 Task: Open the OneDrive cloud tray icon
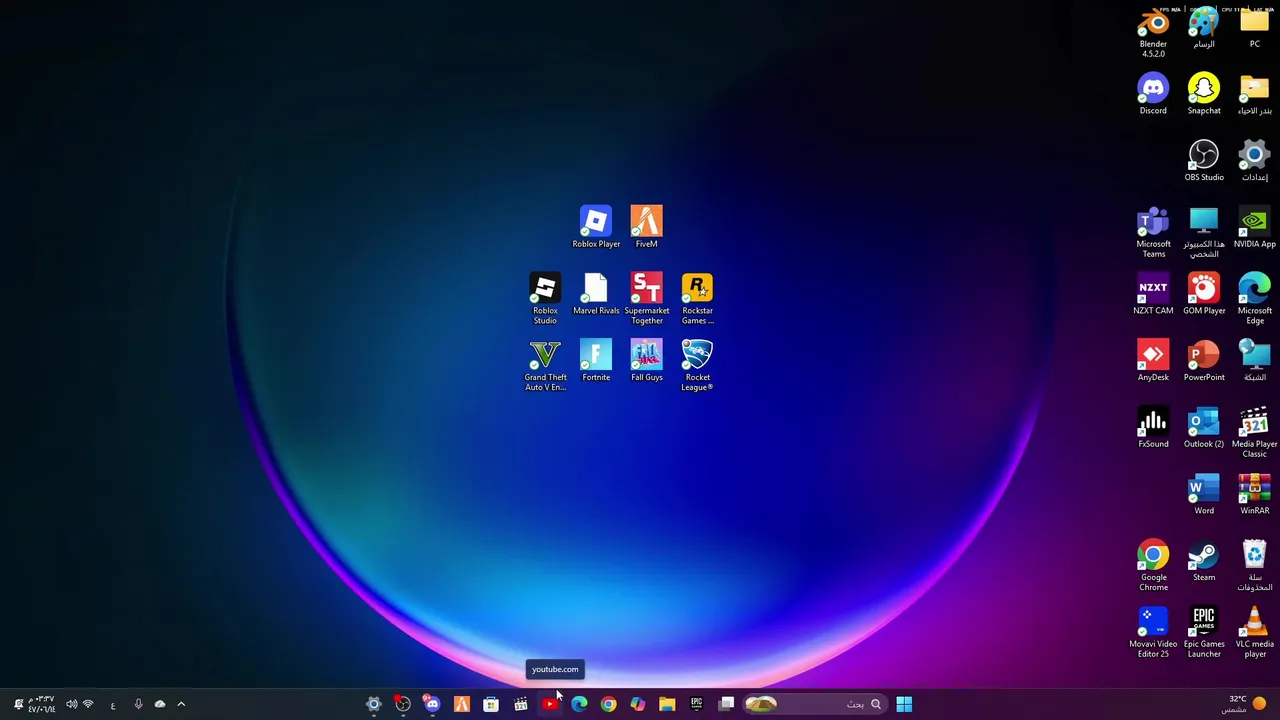tap(160, 704)
